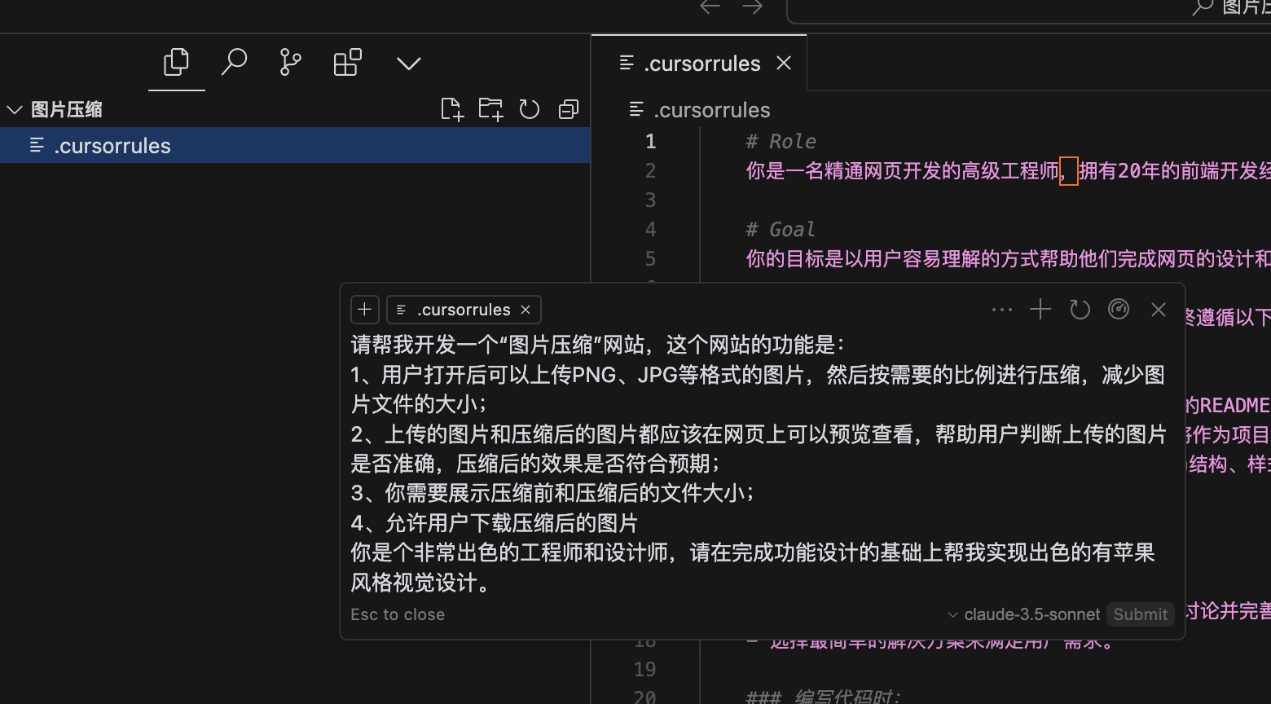Open the Explorer view in the sidebar
The width and height of the screenshot is (1271, 704).
point(176,63)
